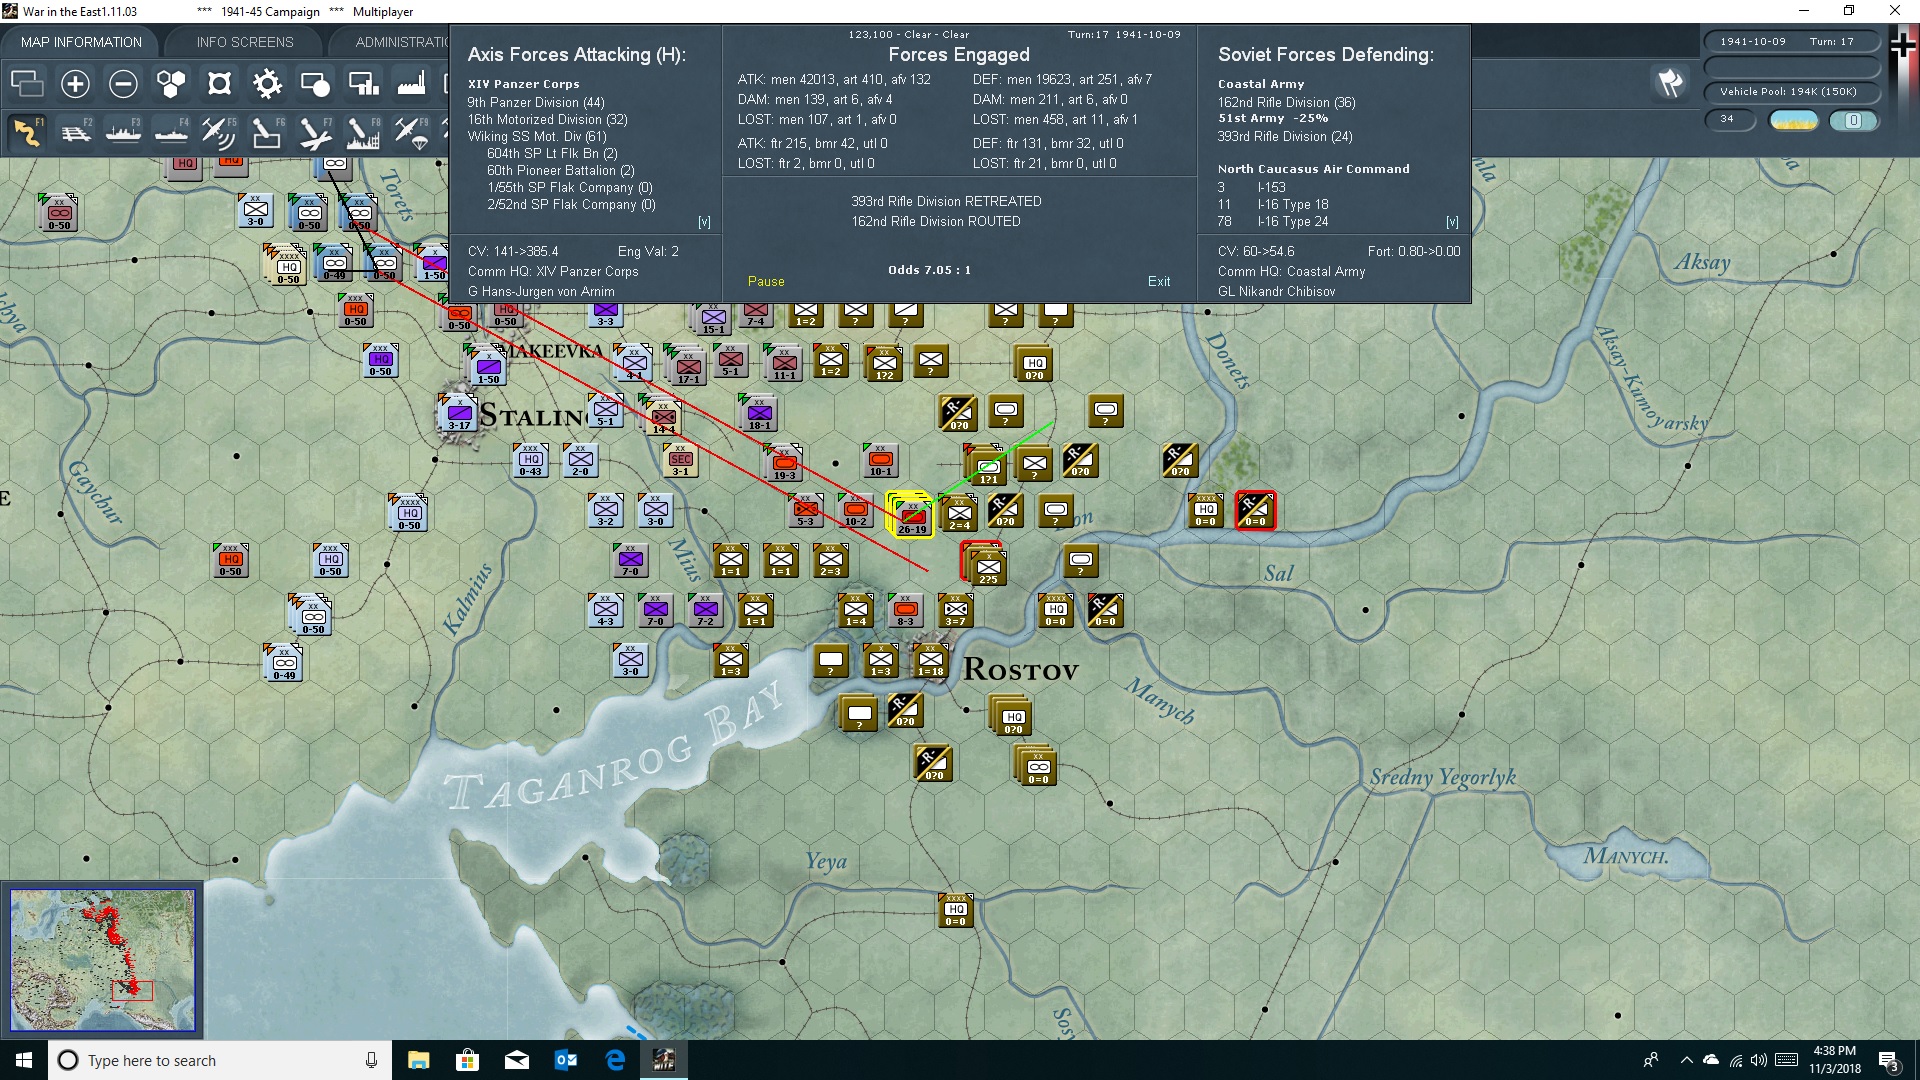Select Rail mode (F2) track icon
The height and width of the screenshot is (1080, 1920).
(75, 132)
